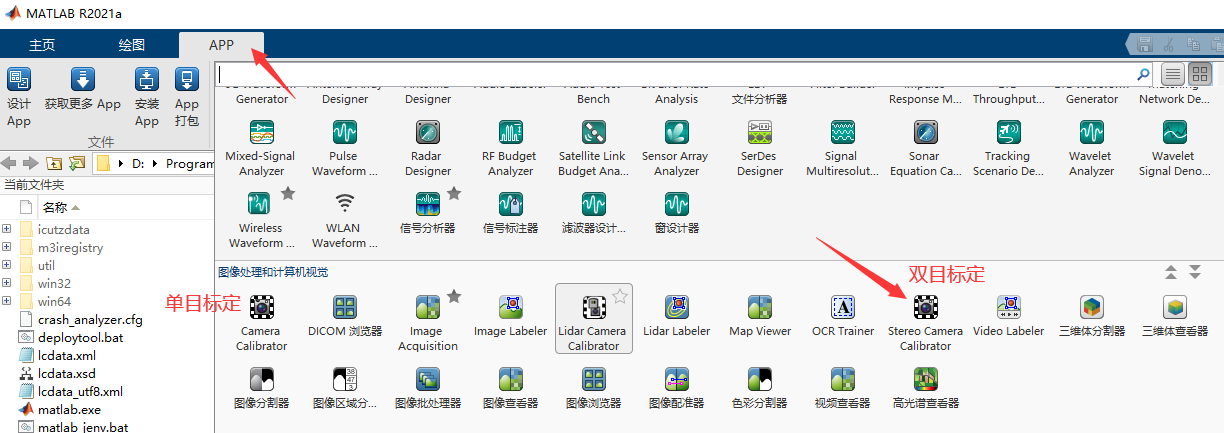Launch the Stereo Camera Calibrator app
This screenshot has width=1224, height=433.
[925, 321]
